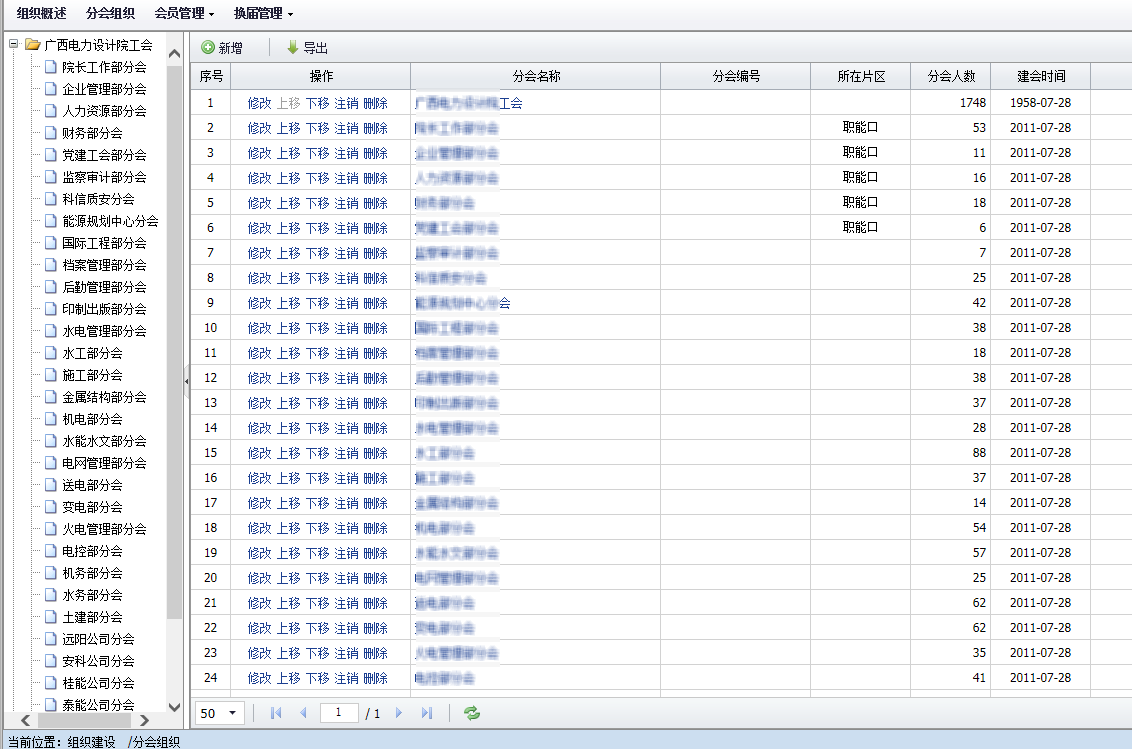The height and width of the screenshot is (749, 1132).
Task: Go to last page with pager icon
Action: (x=427, y=713)
